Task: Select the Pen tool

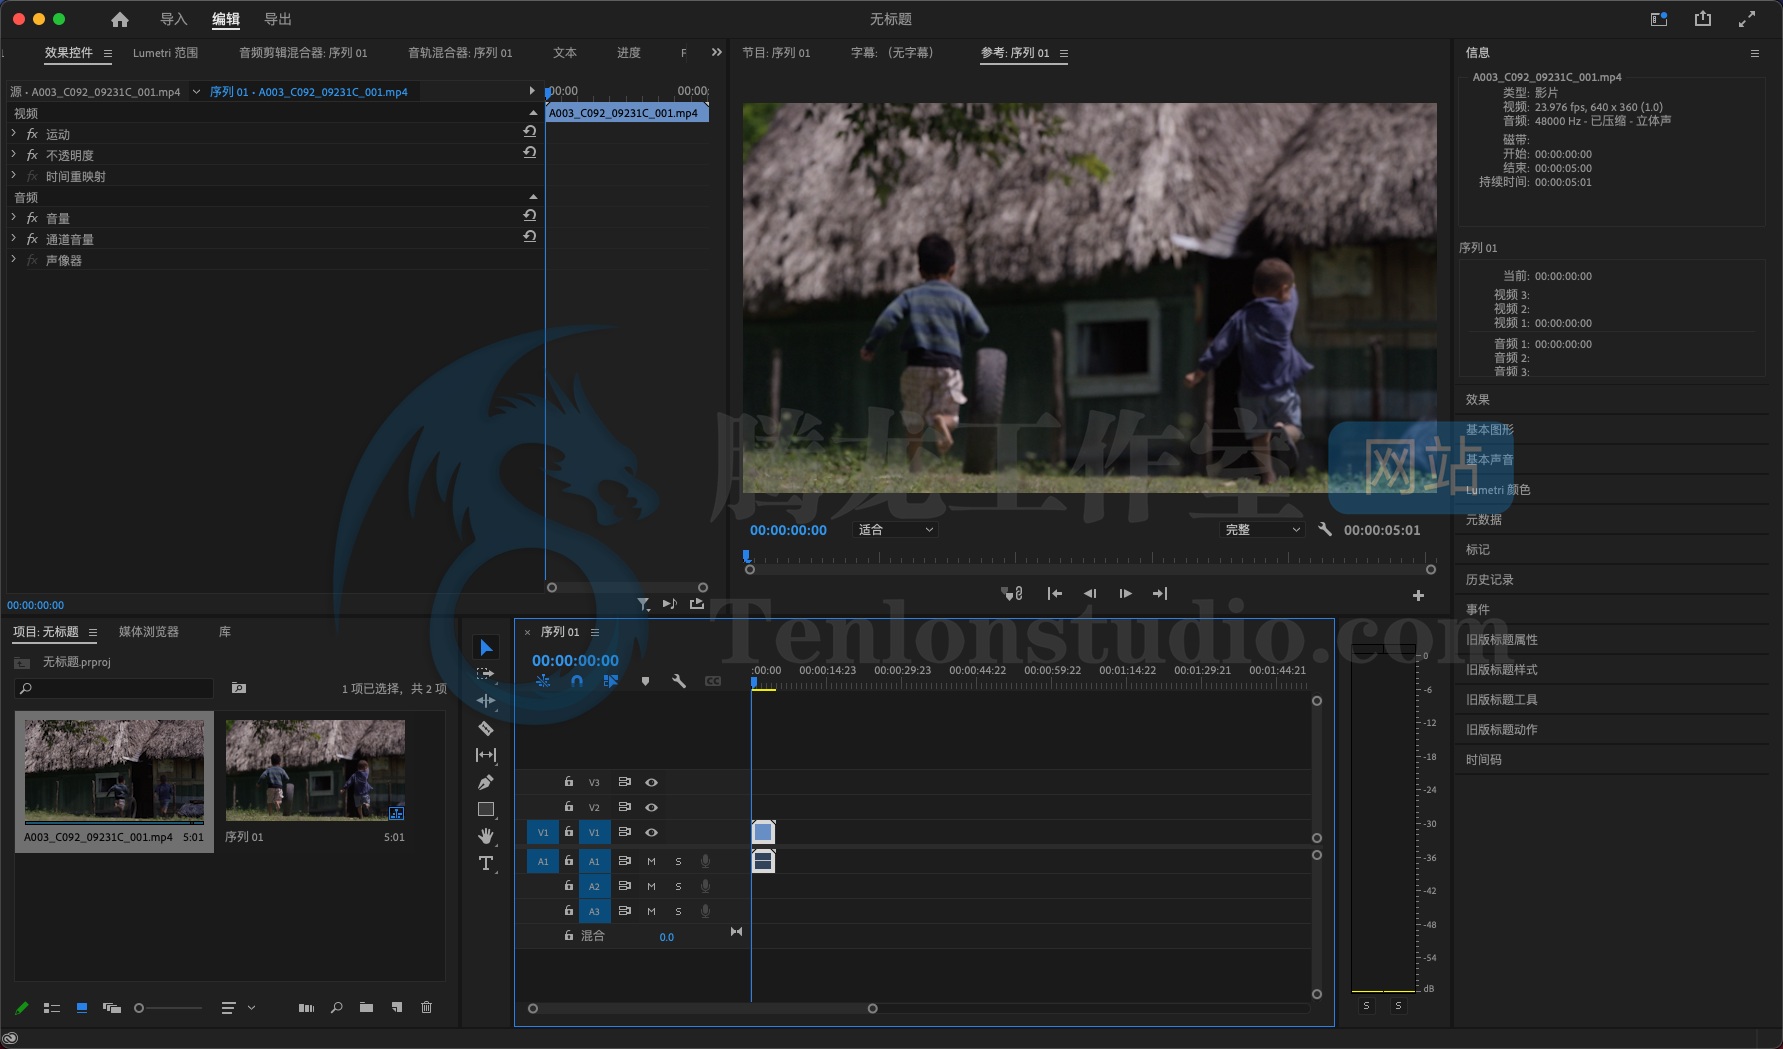Action: (x=486, y=782)
